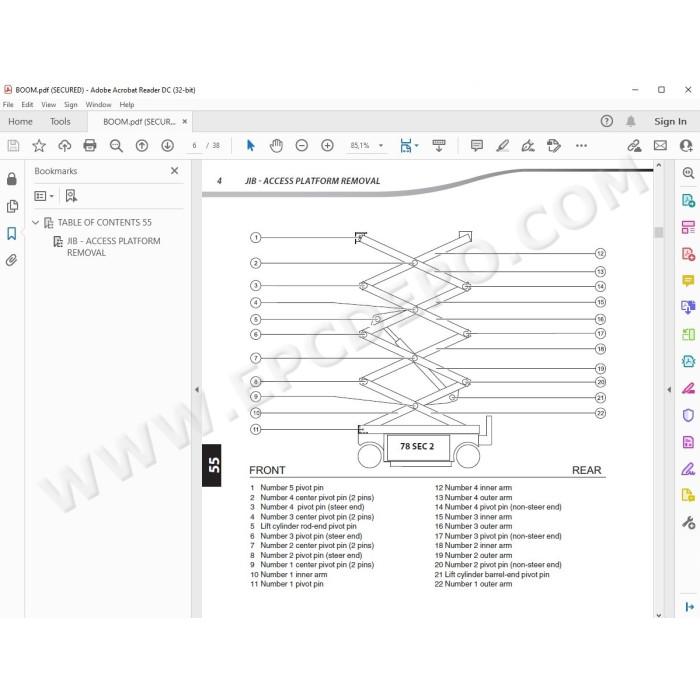Open the Sign menu
The image size is (700, 700).
[71, 104]
